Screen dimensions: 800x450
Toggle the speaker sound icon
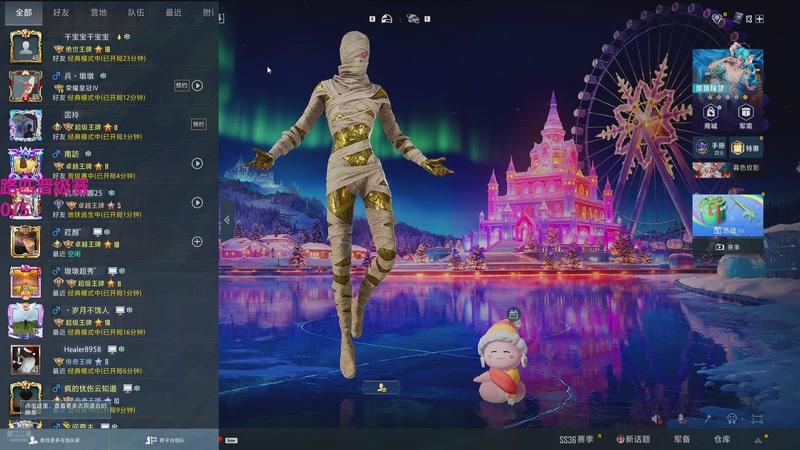tap(657, 419)
